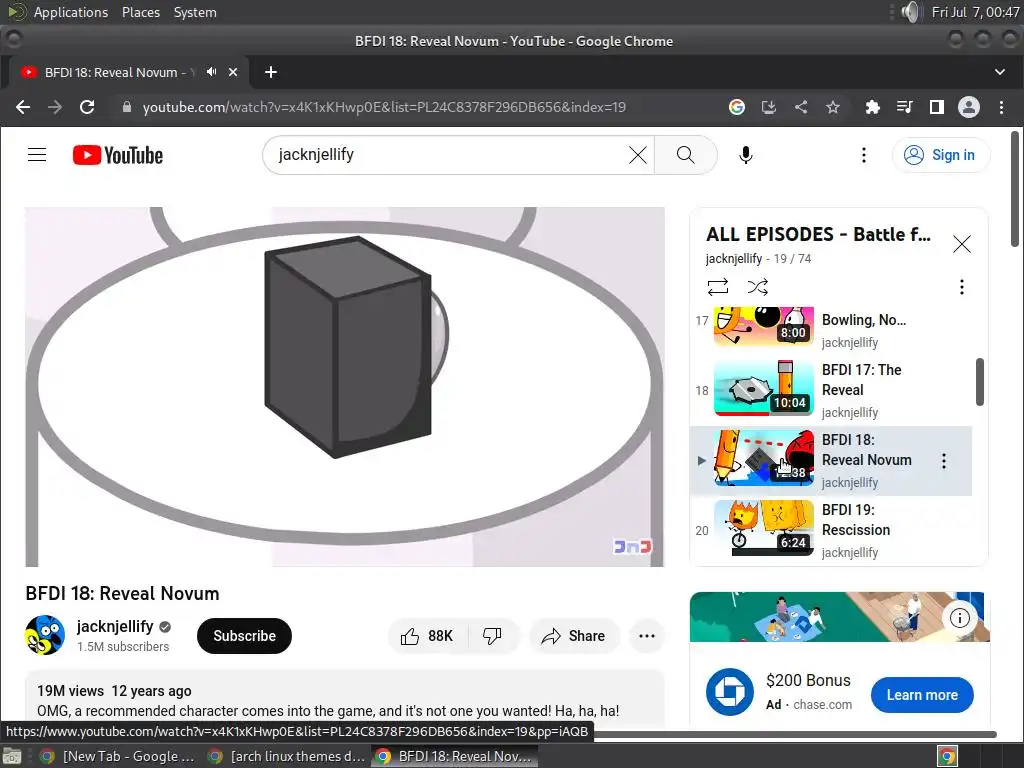Mute the BFDI 18 tab audio
This screenshot has width=1024, height=768.
point(212,72)
